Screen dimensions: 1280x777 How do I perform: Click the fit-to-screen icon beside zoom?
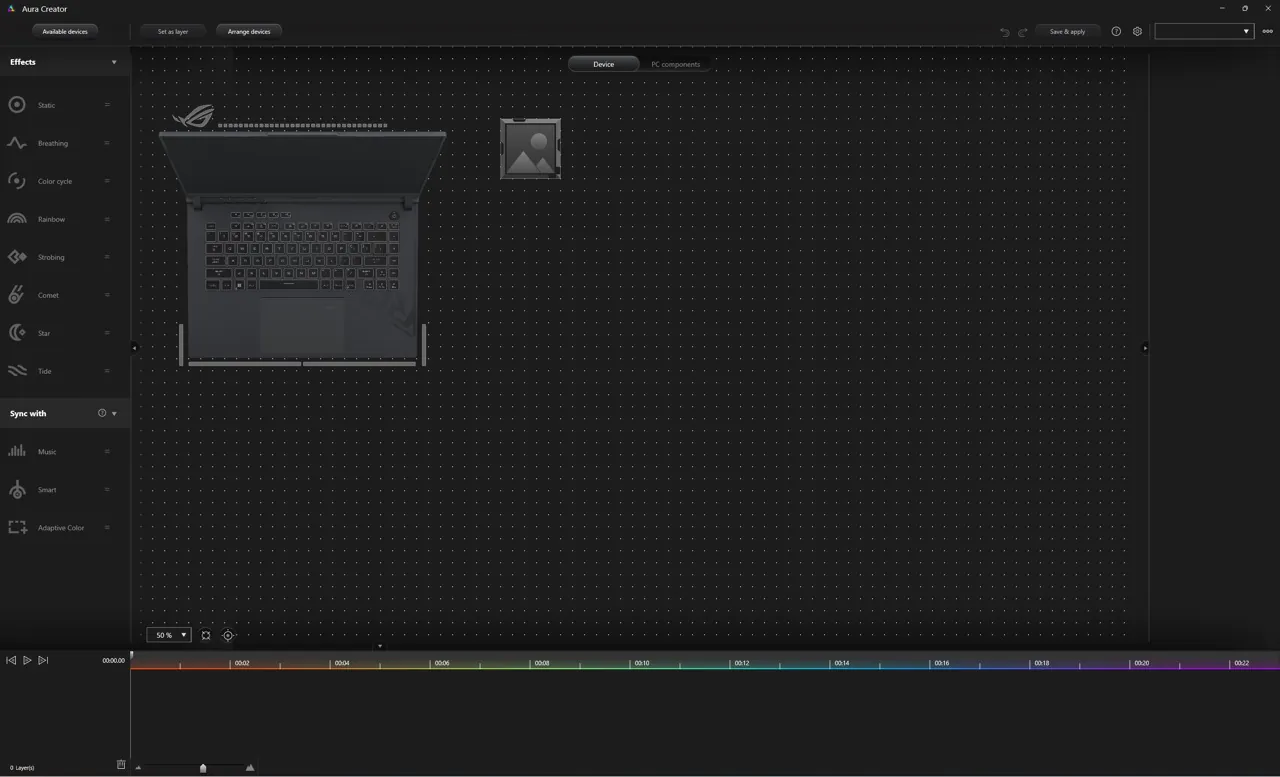pos(206,635)
